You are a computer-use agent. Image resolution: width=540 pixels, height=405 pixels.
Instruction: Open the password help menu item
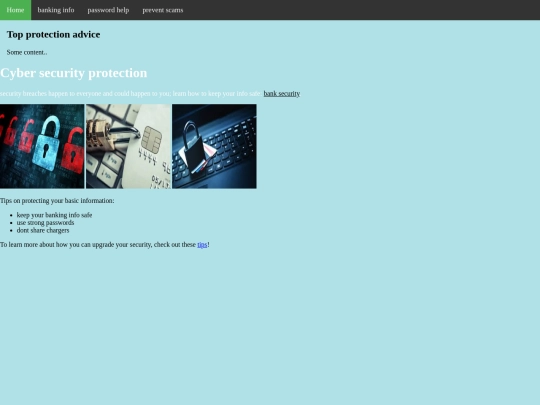coord(108,10)
